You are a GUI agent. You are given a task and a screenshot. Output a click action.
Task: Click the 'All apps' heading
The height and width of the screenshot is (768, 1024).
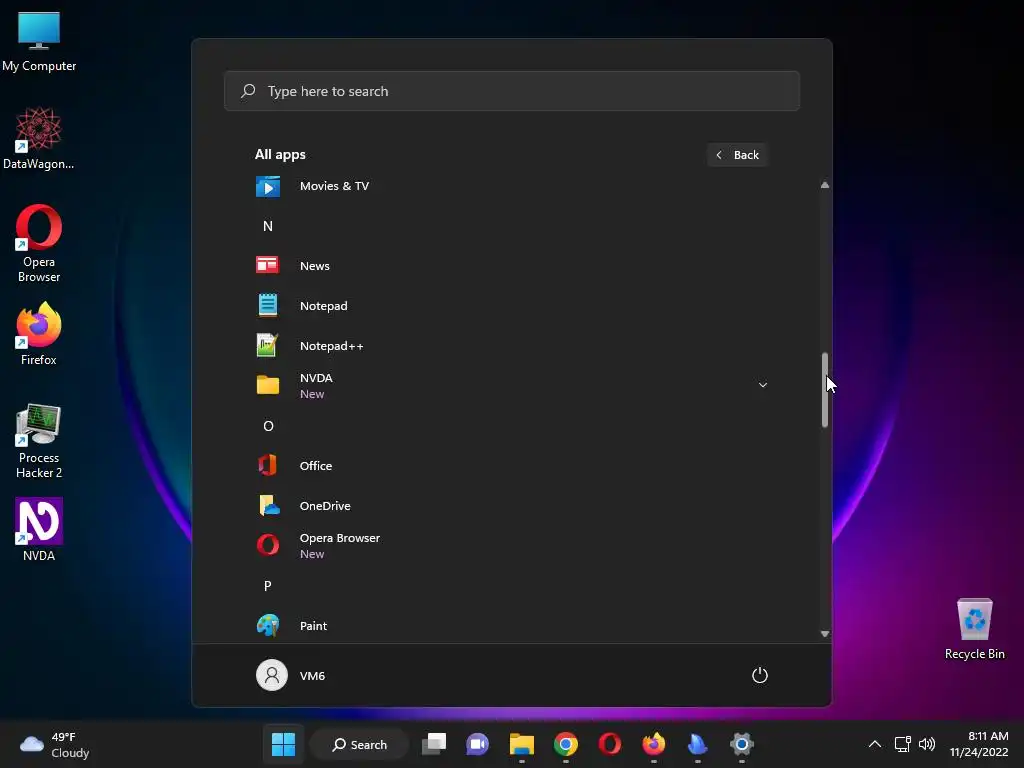tap(280, 155)
